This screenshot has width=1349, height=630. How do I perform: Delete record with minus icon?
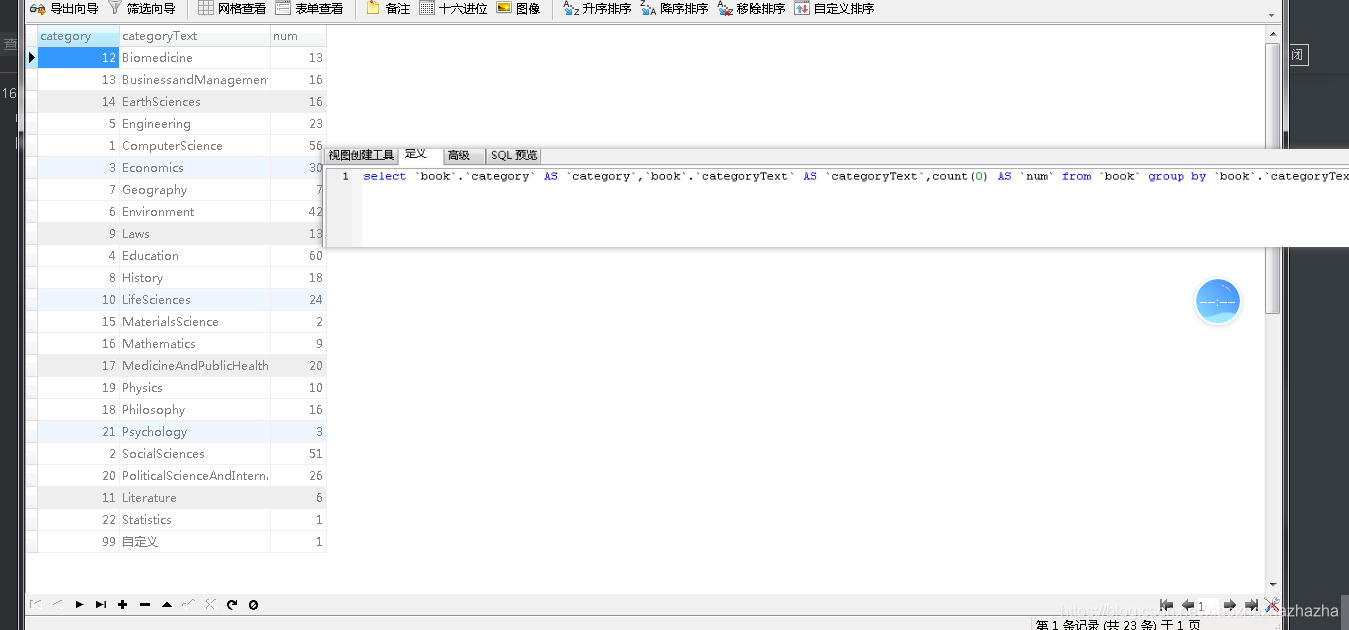point(145,604)
